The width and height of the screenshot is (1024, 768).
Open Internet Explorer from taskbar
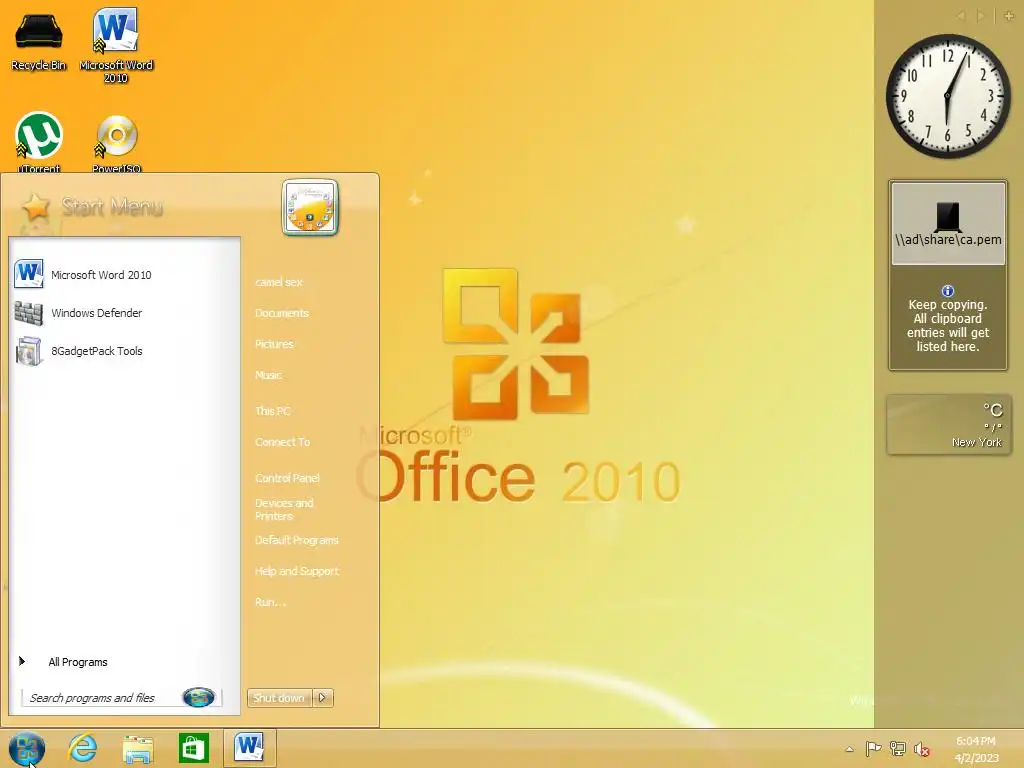(83, 748)
